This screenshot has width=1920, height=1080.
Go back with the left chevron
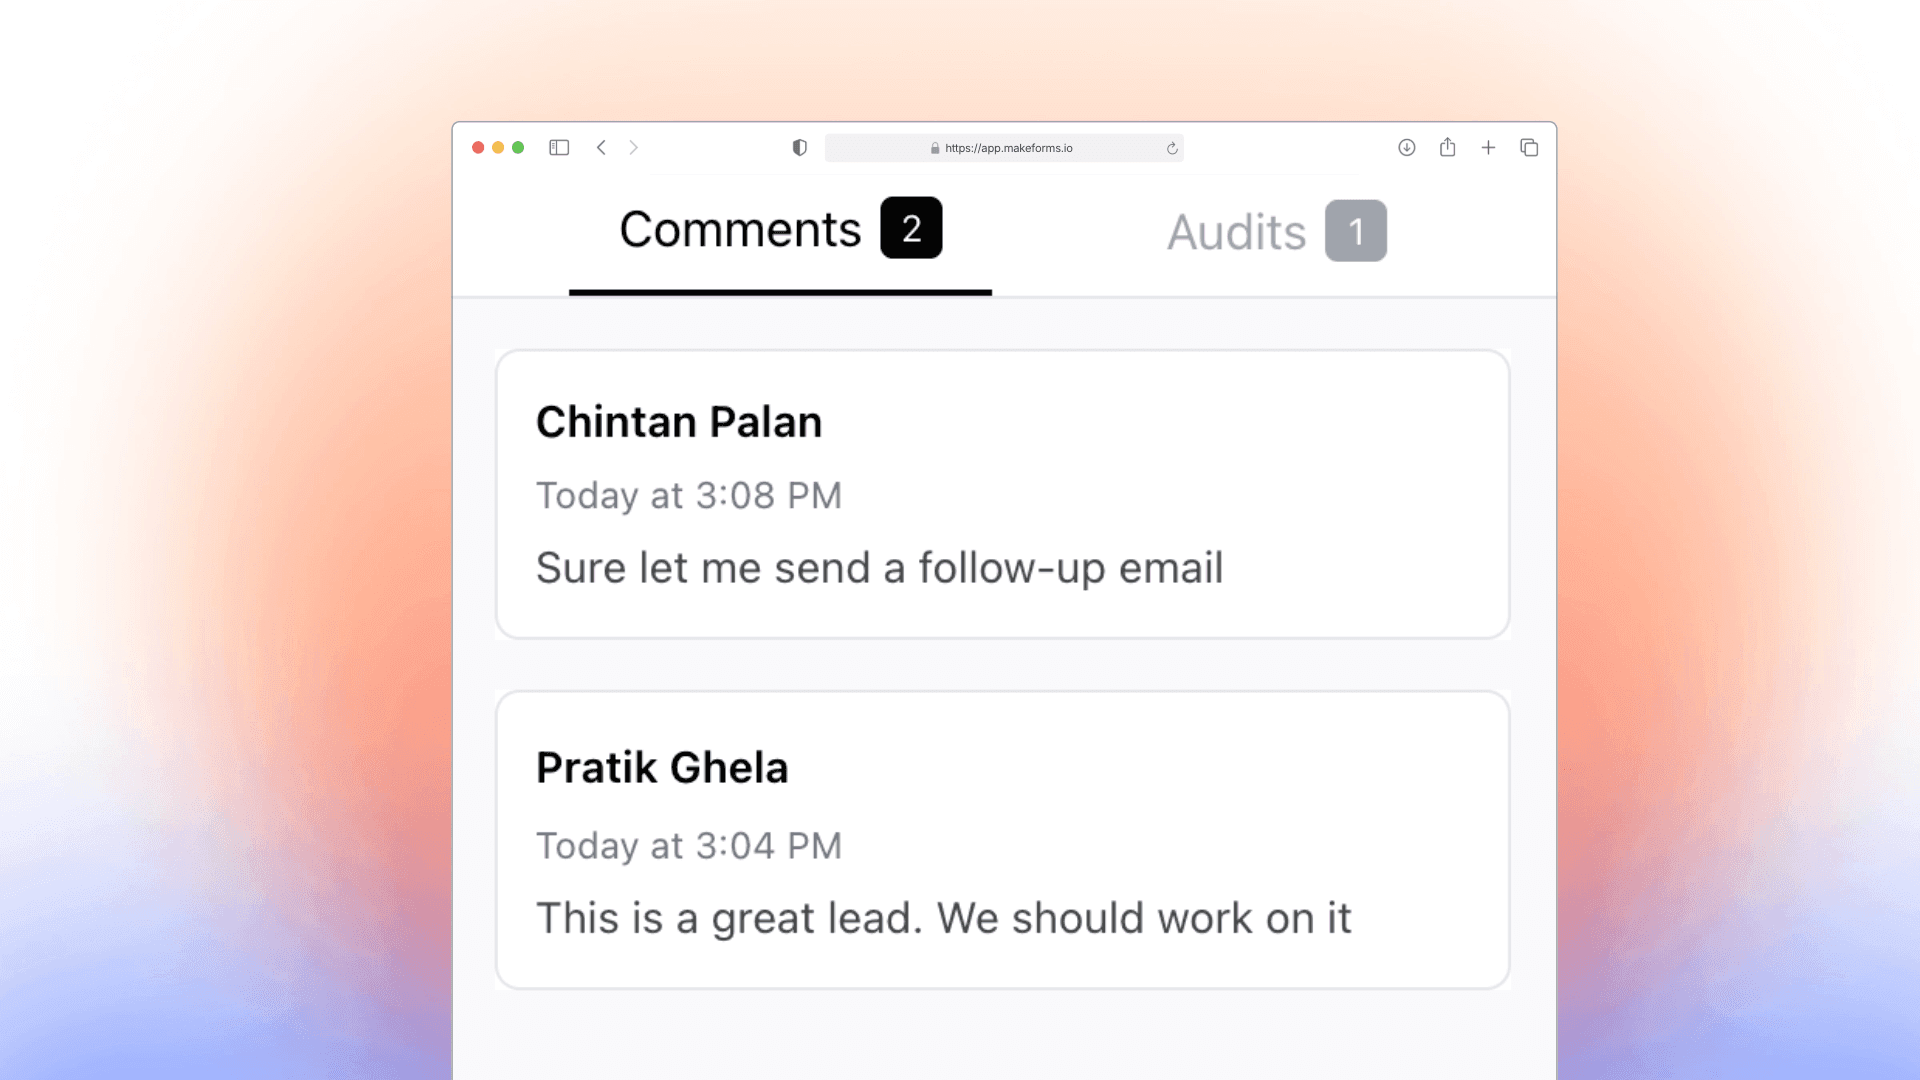click(601, 148)
